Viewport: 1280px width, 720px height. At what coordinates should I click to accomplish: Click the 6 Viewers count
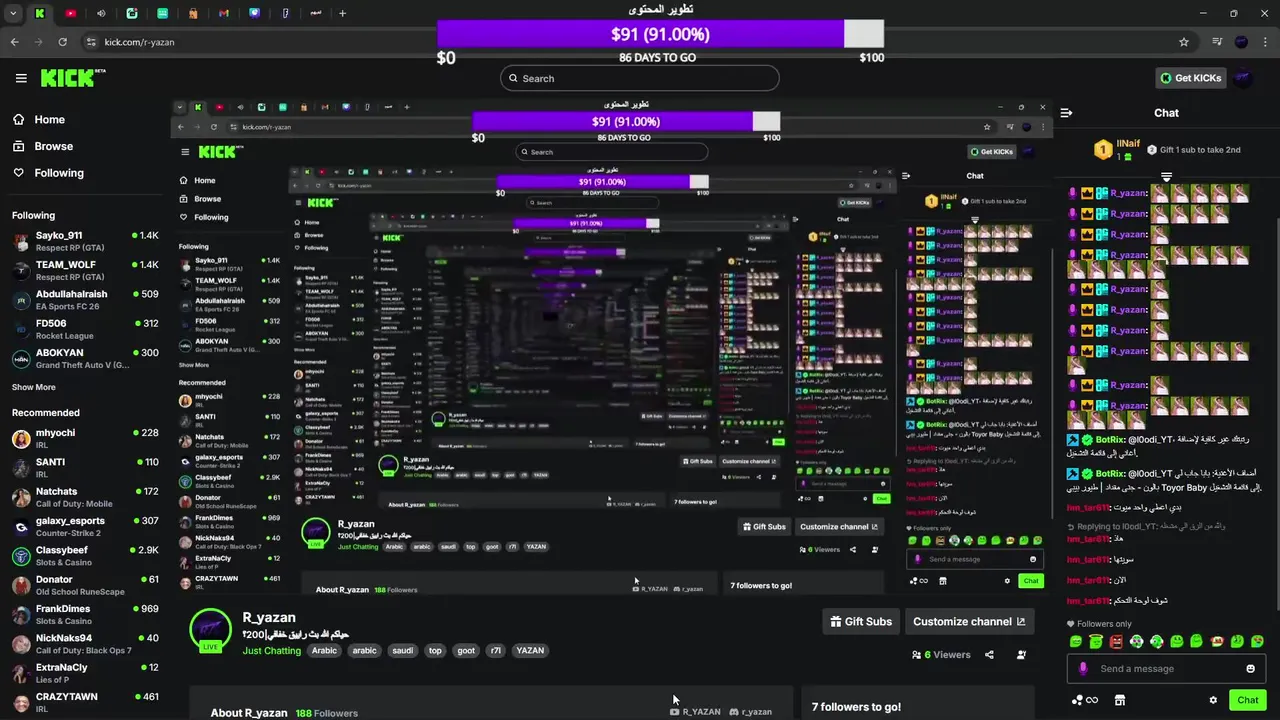coord(941,655)
